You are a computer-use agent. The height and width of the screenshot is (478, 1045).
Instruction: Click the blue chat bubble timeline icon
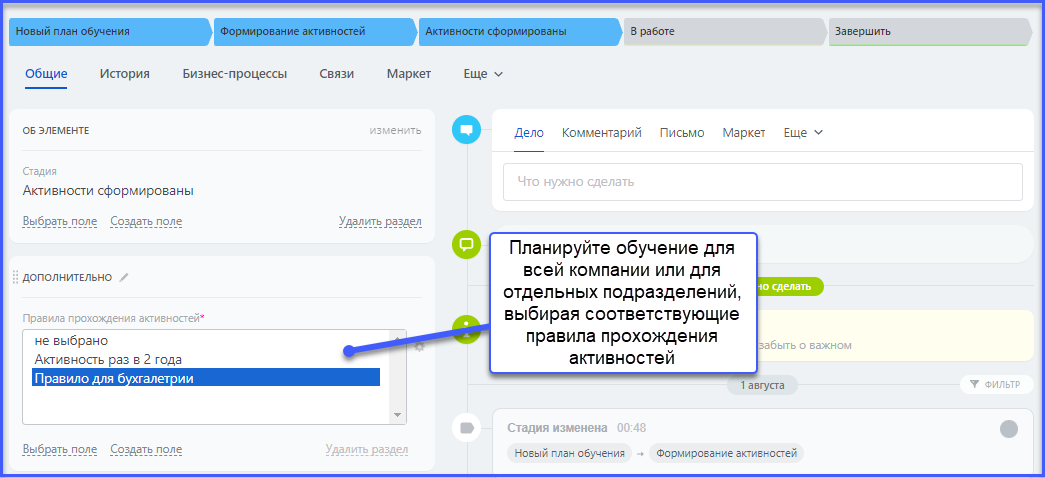(x=466, y=129)
